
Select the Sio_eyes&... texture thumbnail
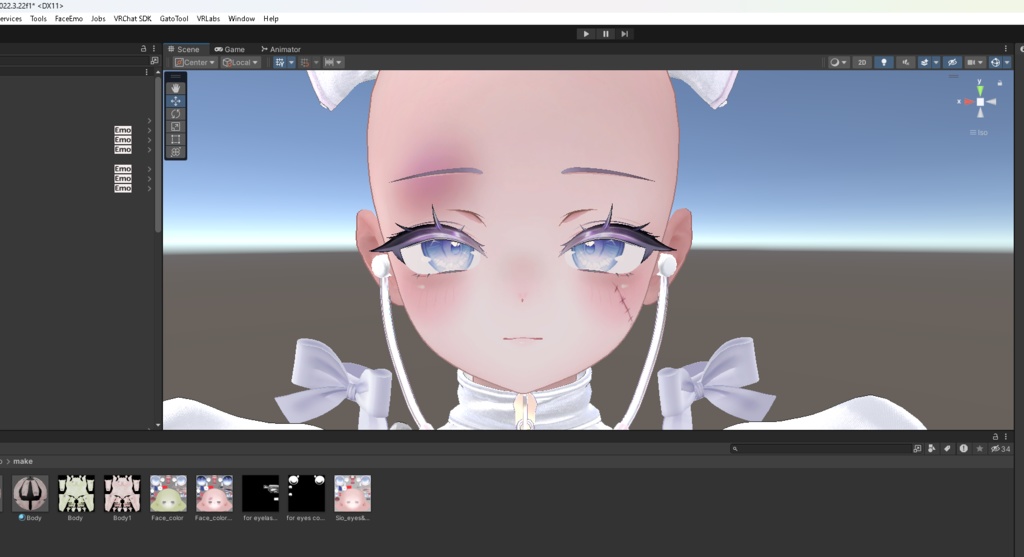352,494
